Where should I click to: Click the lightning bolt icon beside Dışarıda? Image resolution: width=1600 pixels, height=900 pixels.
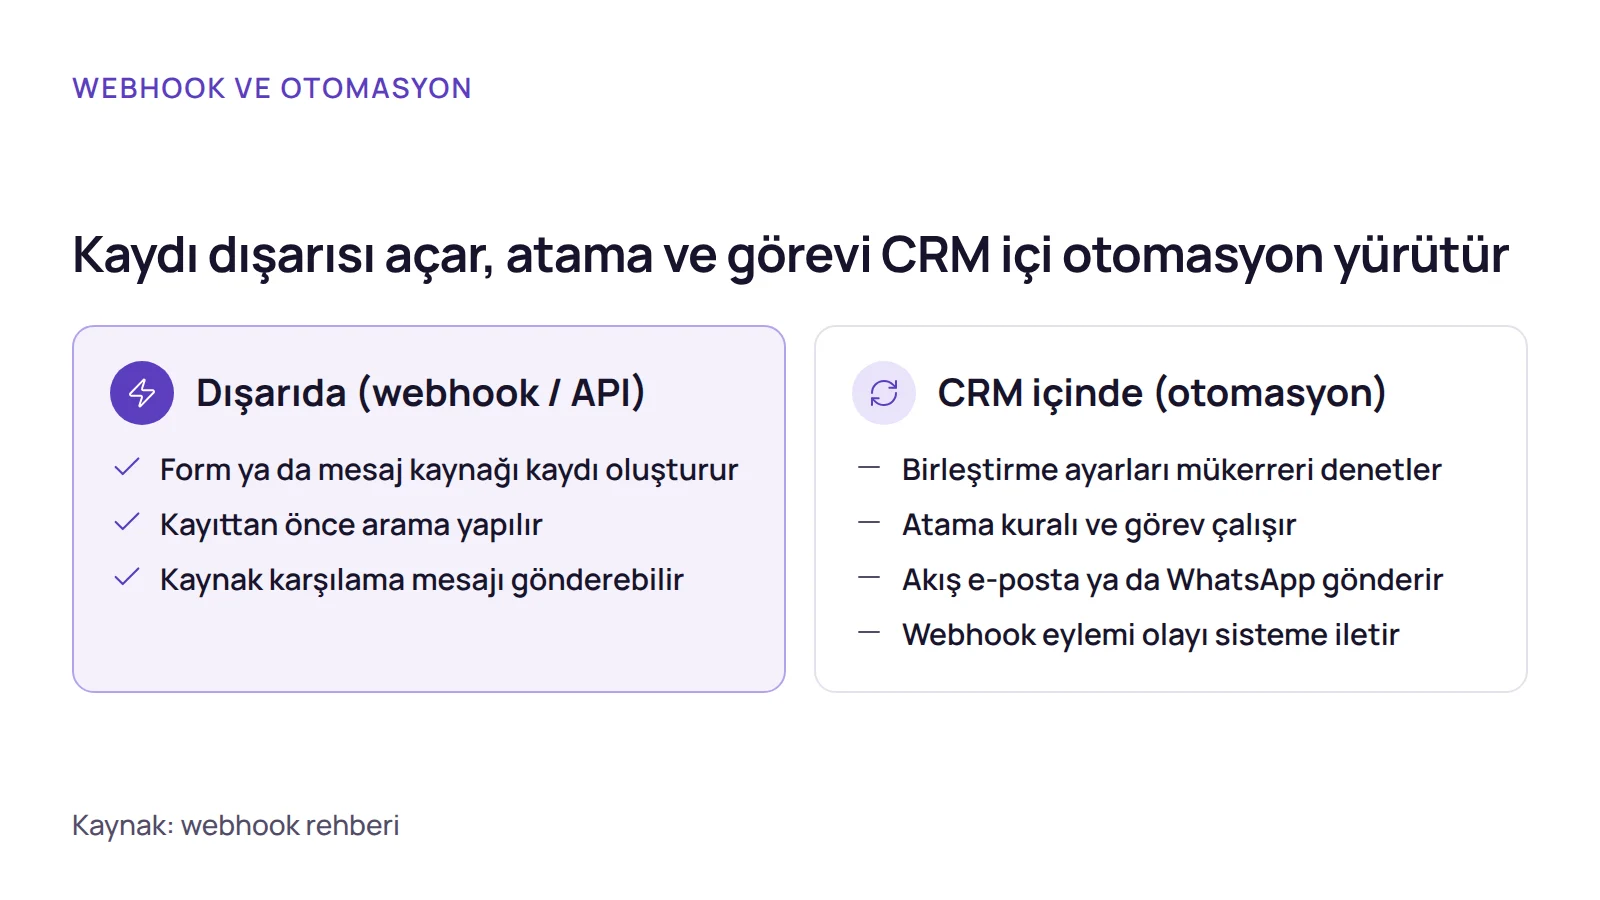(142, 393)
